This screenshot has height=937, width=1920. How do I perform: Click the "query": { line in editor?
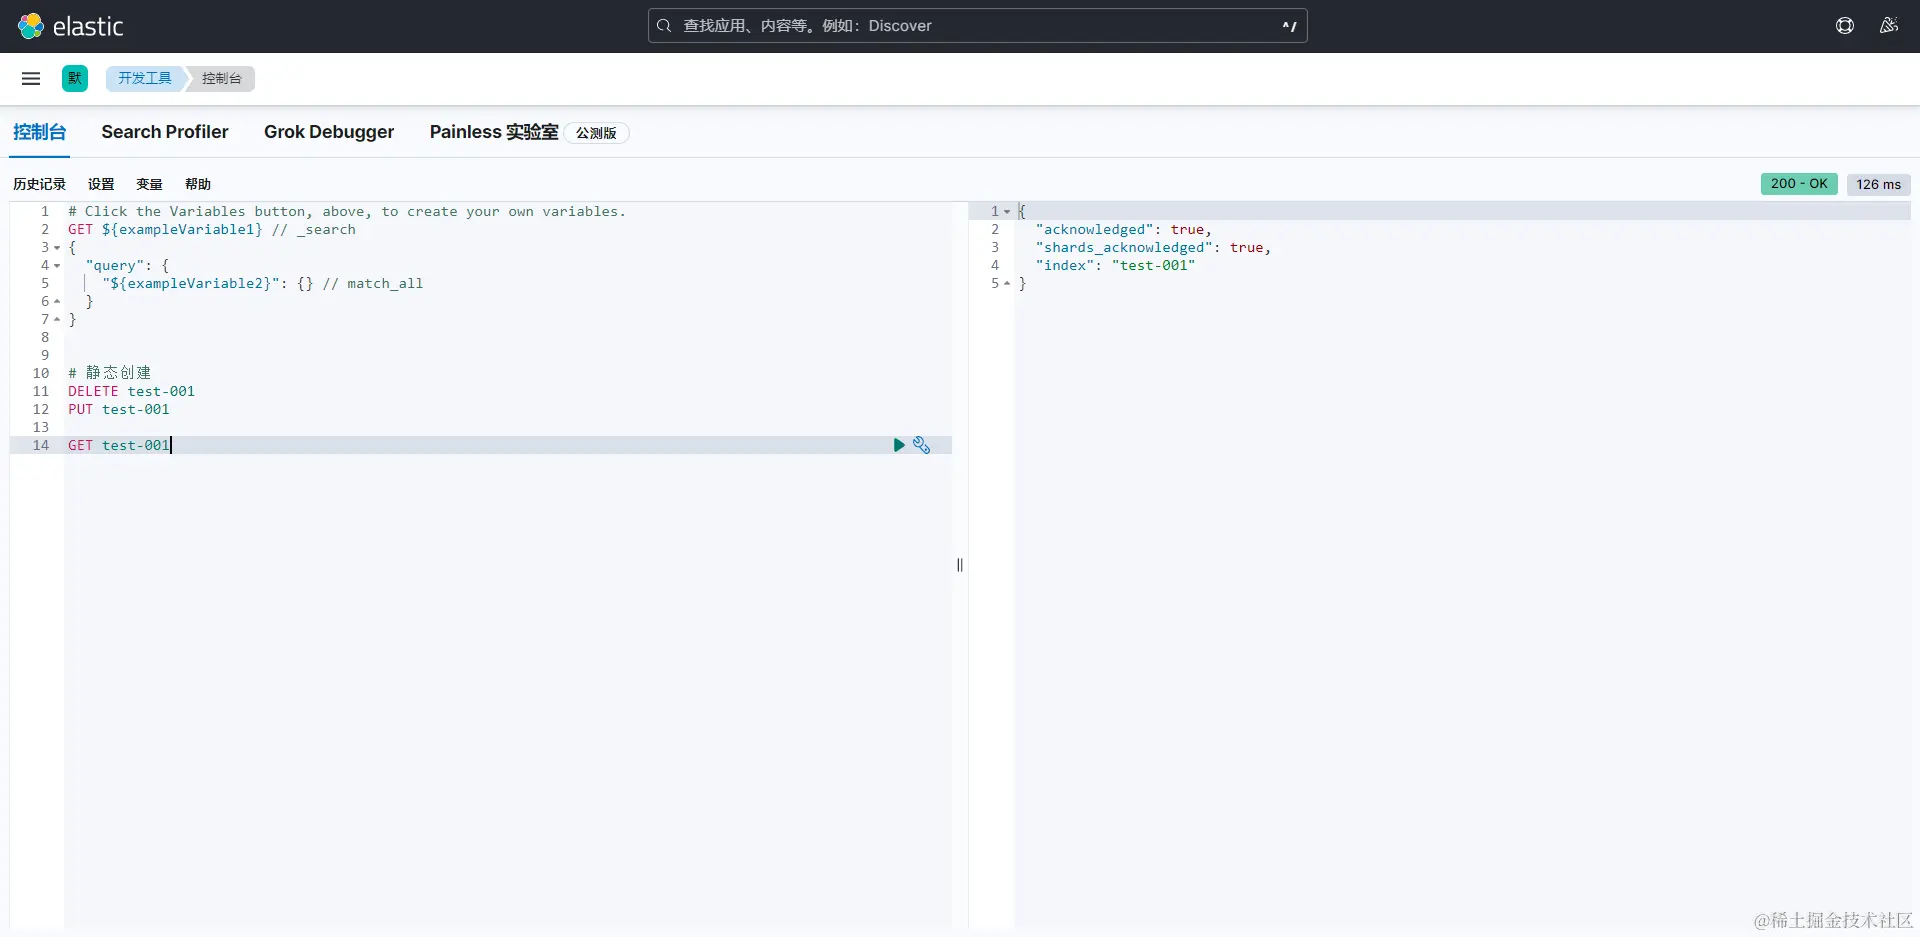pyautogui.click(x=128, y=266)
